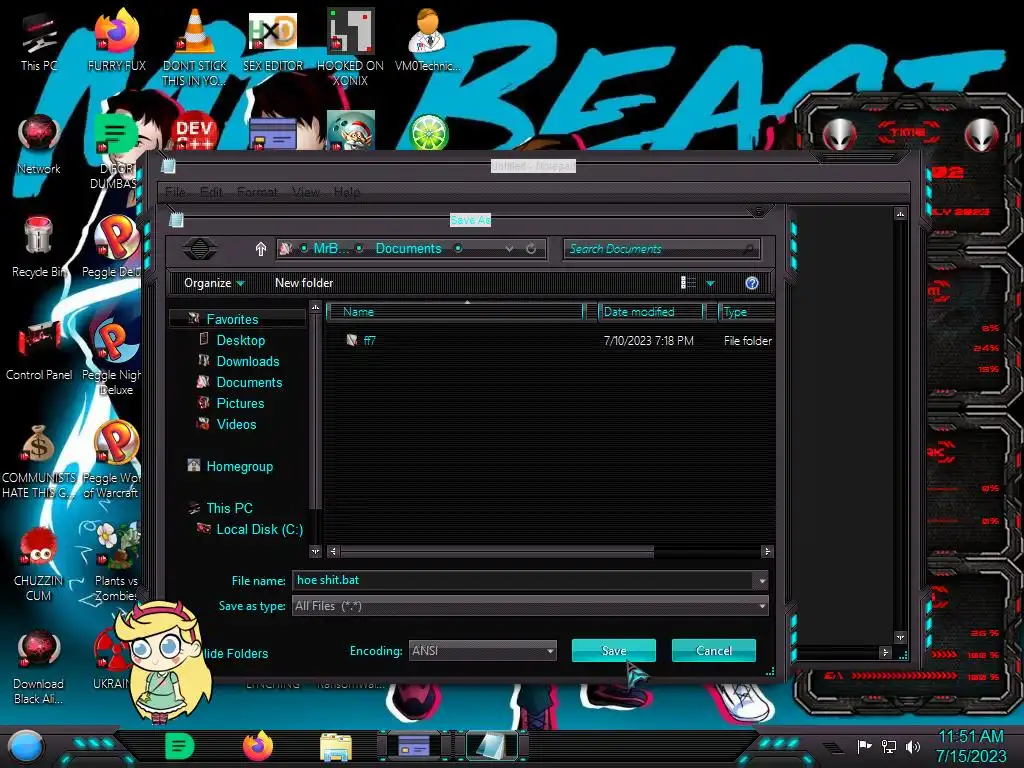Select Downloads in the navigation pane
The height and width of the screenshot is (768, 1024).
point(248,361)
